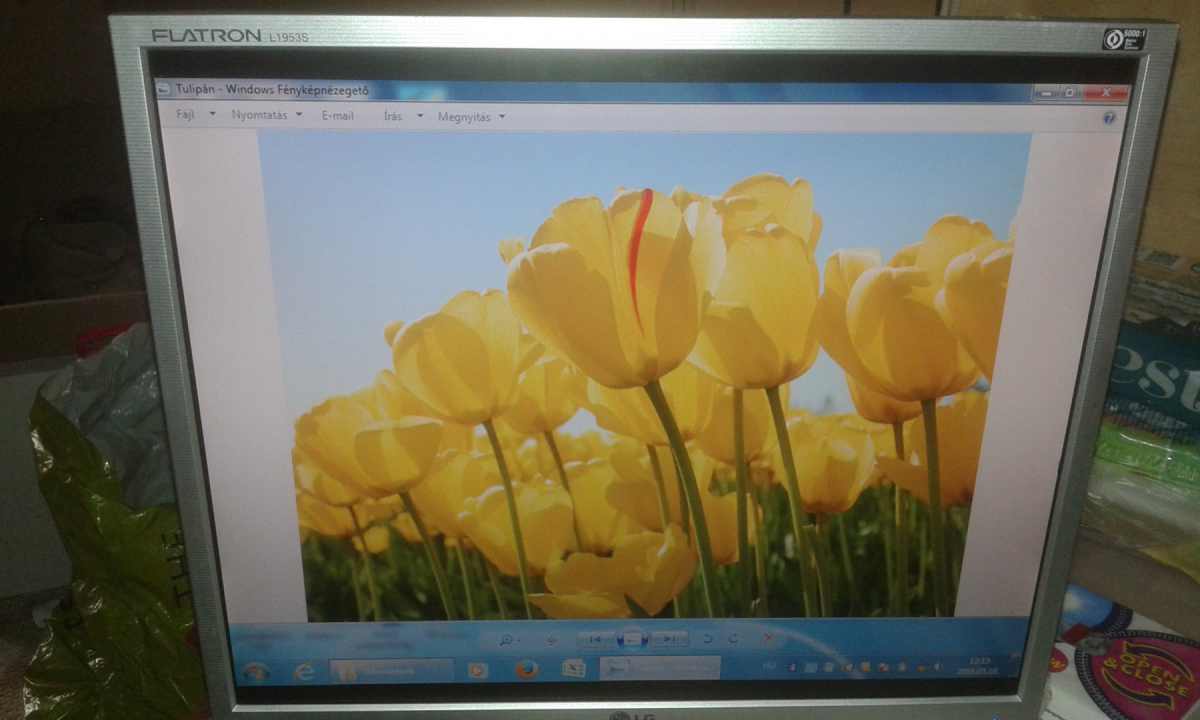The width and height of the screenshot is (1200, 720).
Task: Expand the Megnyitás dropdown arrow
Action: pyautogui.click(x=502, y=117)
